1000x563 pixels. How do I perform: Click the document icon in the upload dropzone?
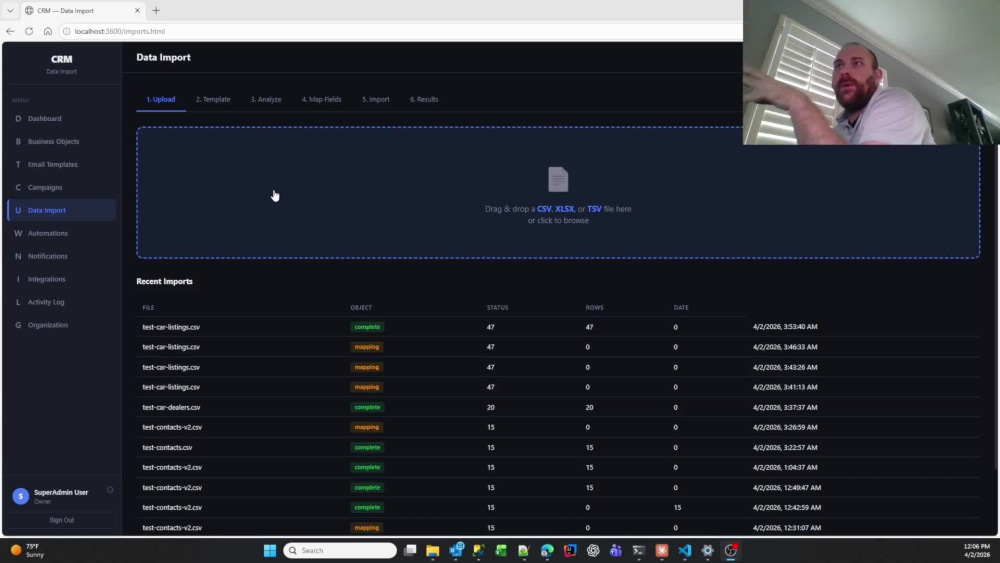point(558,179)
